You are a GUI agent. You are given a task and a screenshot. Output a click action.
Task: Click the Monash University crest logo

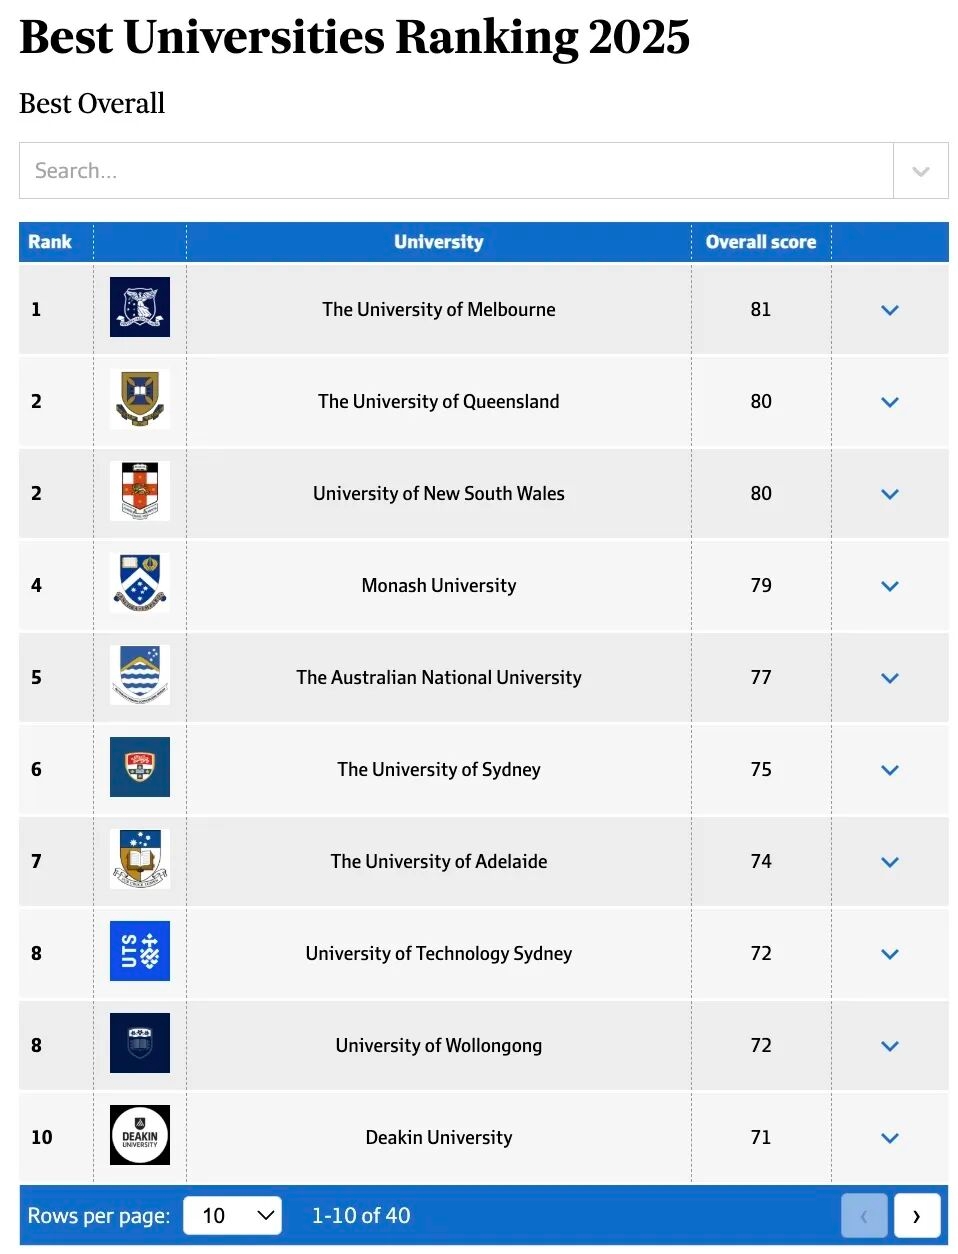click(x=140, y=583)
